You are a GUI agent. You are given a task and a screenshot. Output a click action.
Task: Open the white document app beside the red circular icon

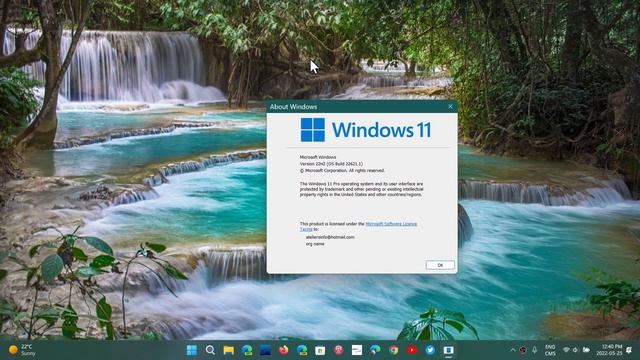point(357,350)
